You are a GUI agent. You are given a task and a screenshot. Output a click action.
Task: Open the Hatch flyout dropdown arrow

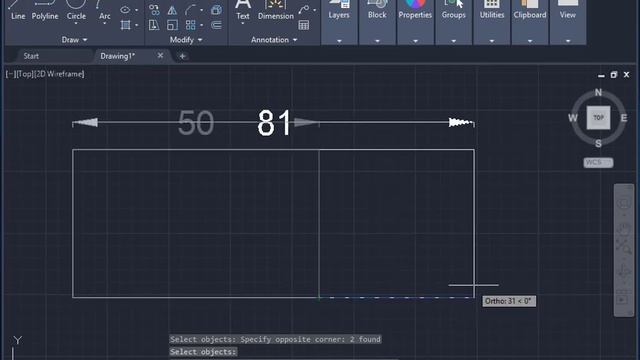(x=136, y=25)
